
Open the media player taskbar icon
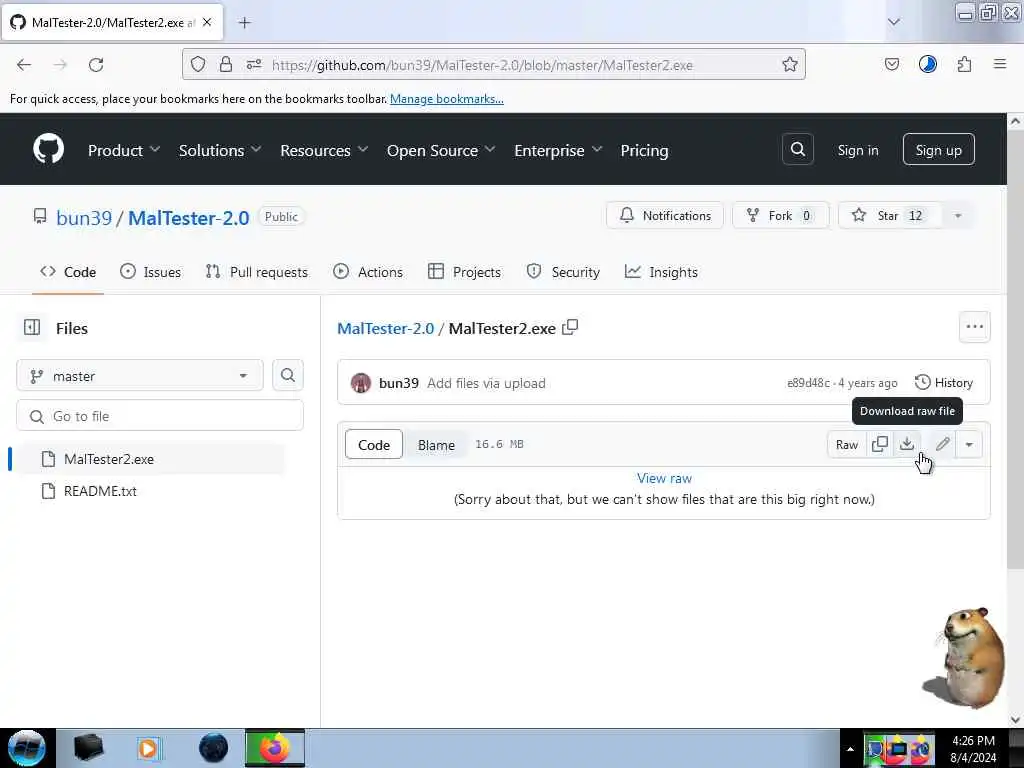coord(148,748)
